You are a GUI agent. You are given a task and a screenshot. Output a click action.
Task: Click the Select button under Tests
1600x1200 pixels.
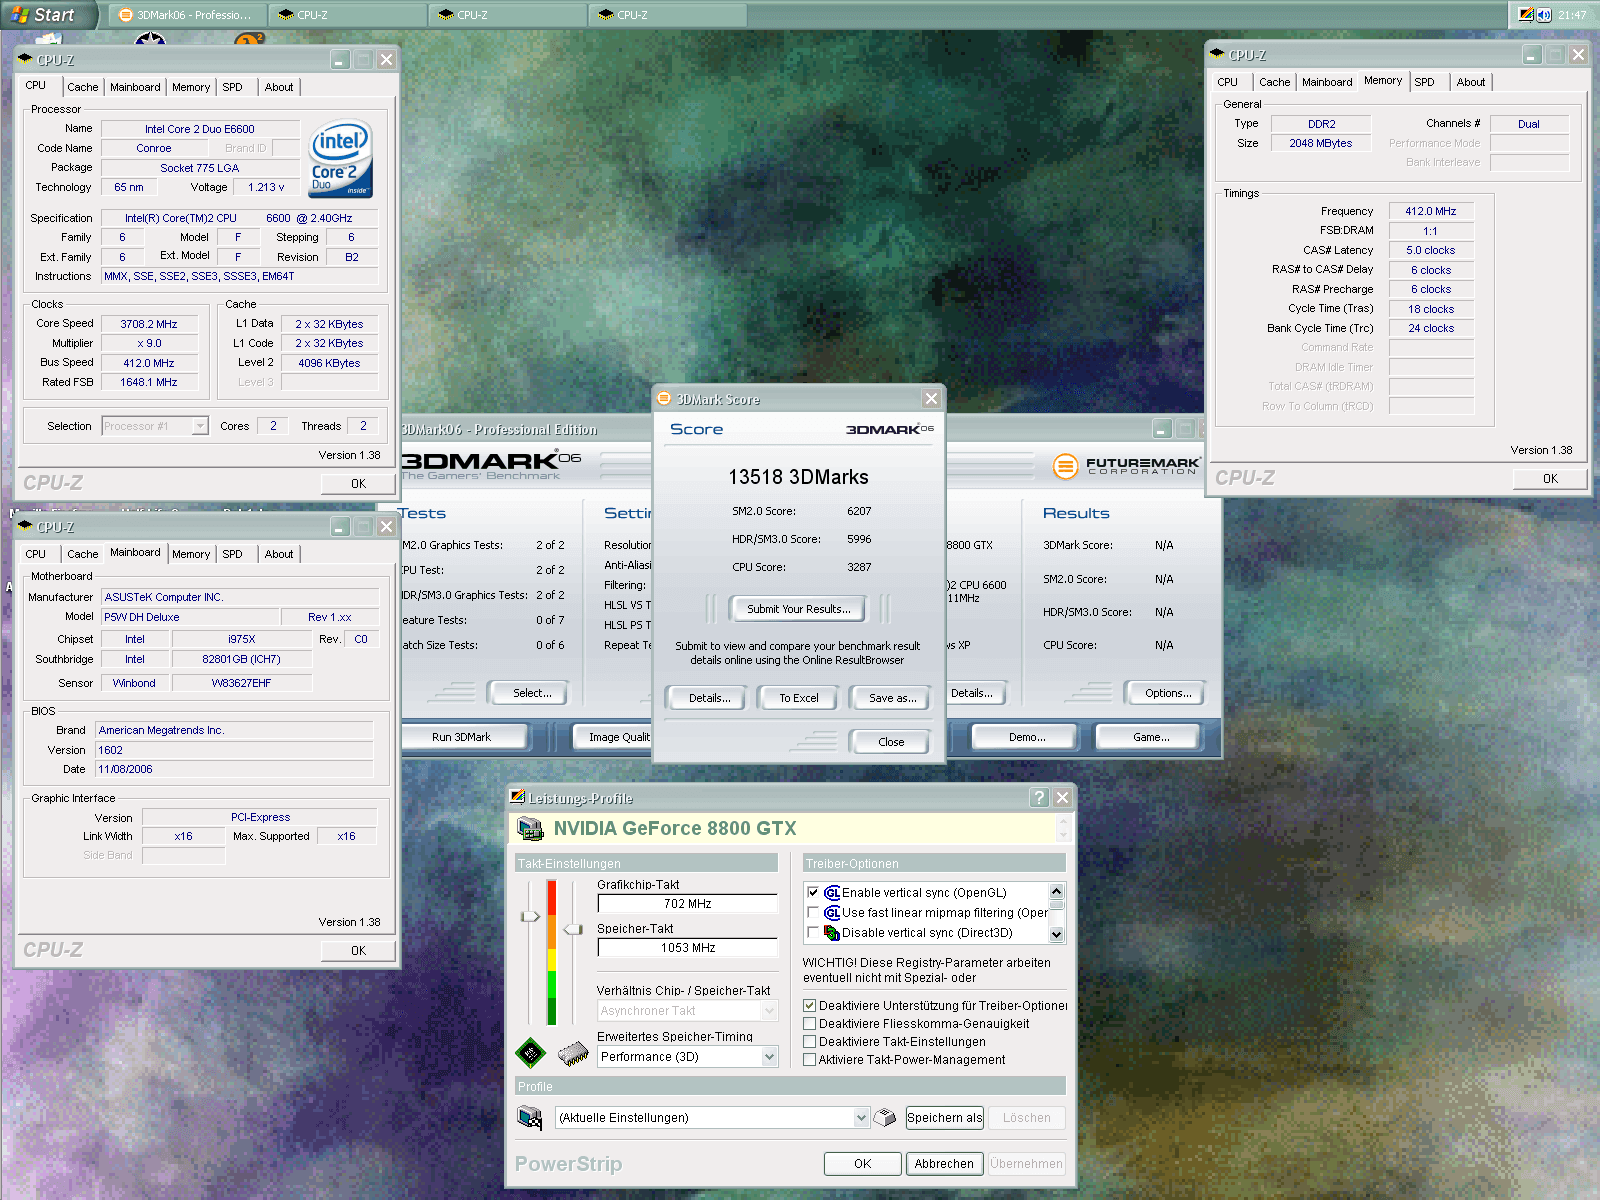coord(531,693)
